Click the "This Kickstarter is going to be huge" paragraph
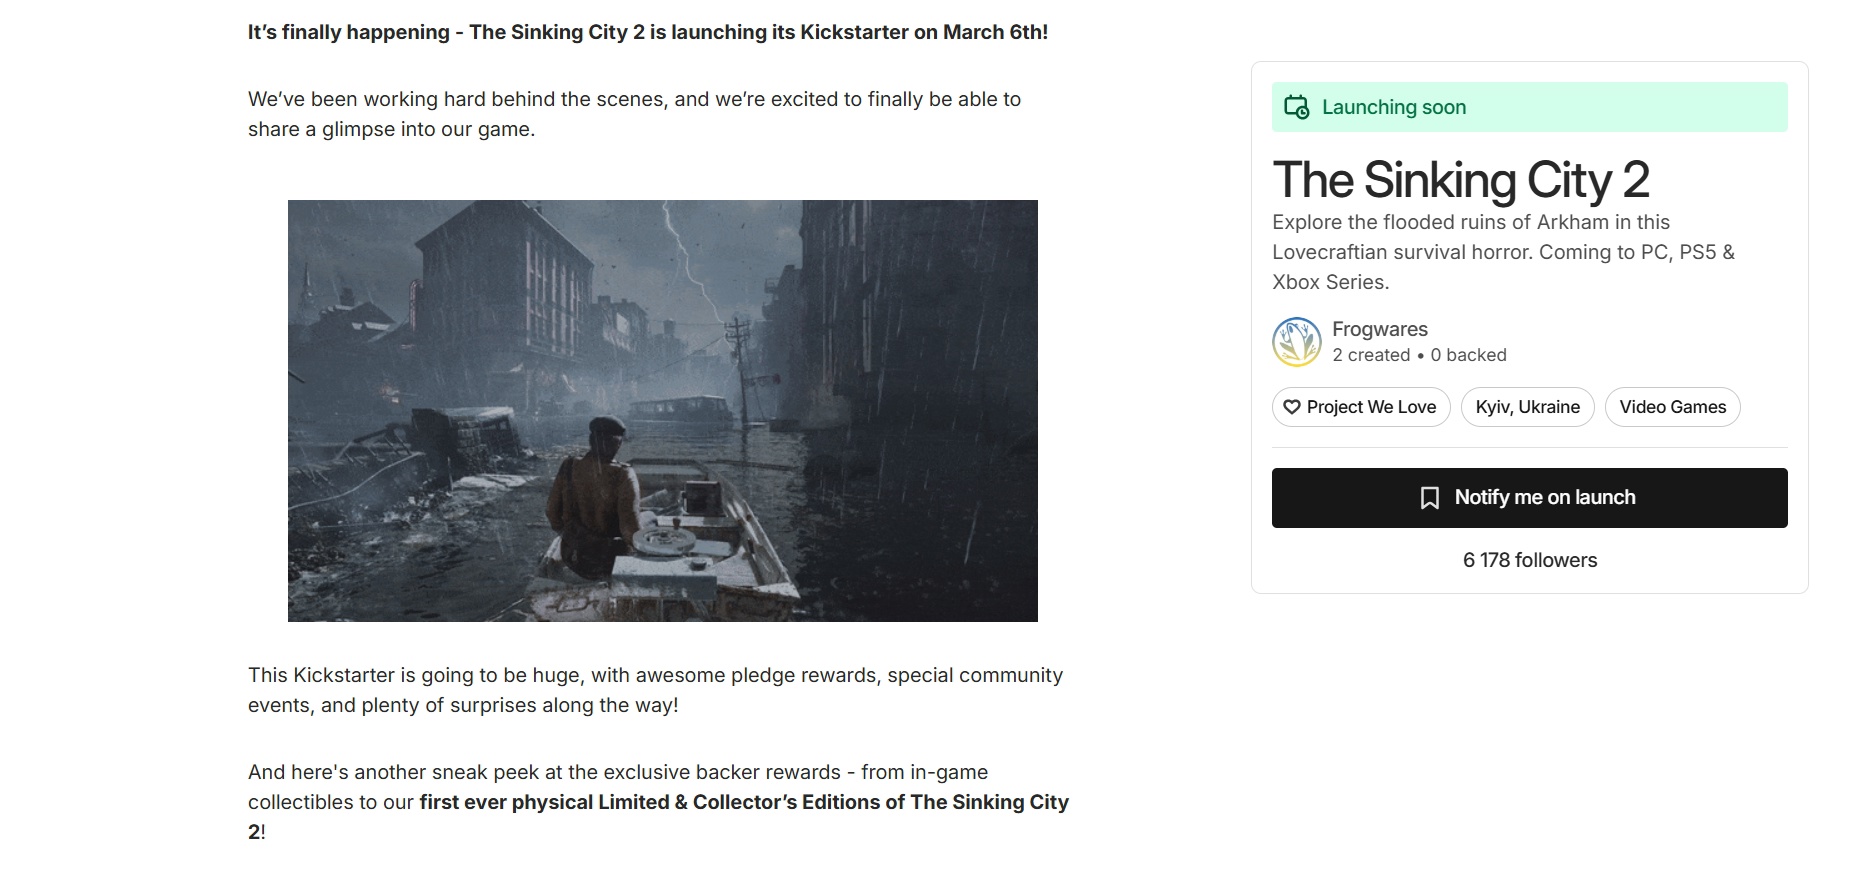 pyautogui.click(x=655, y=690)
